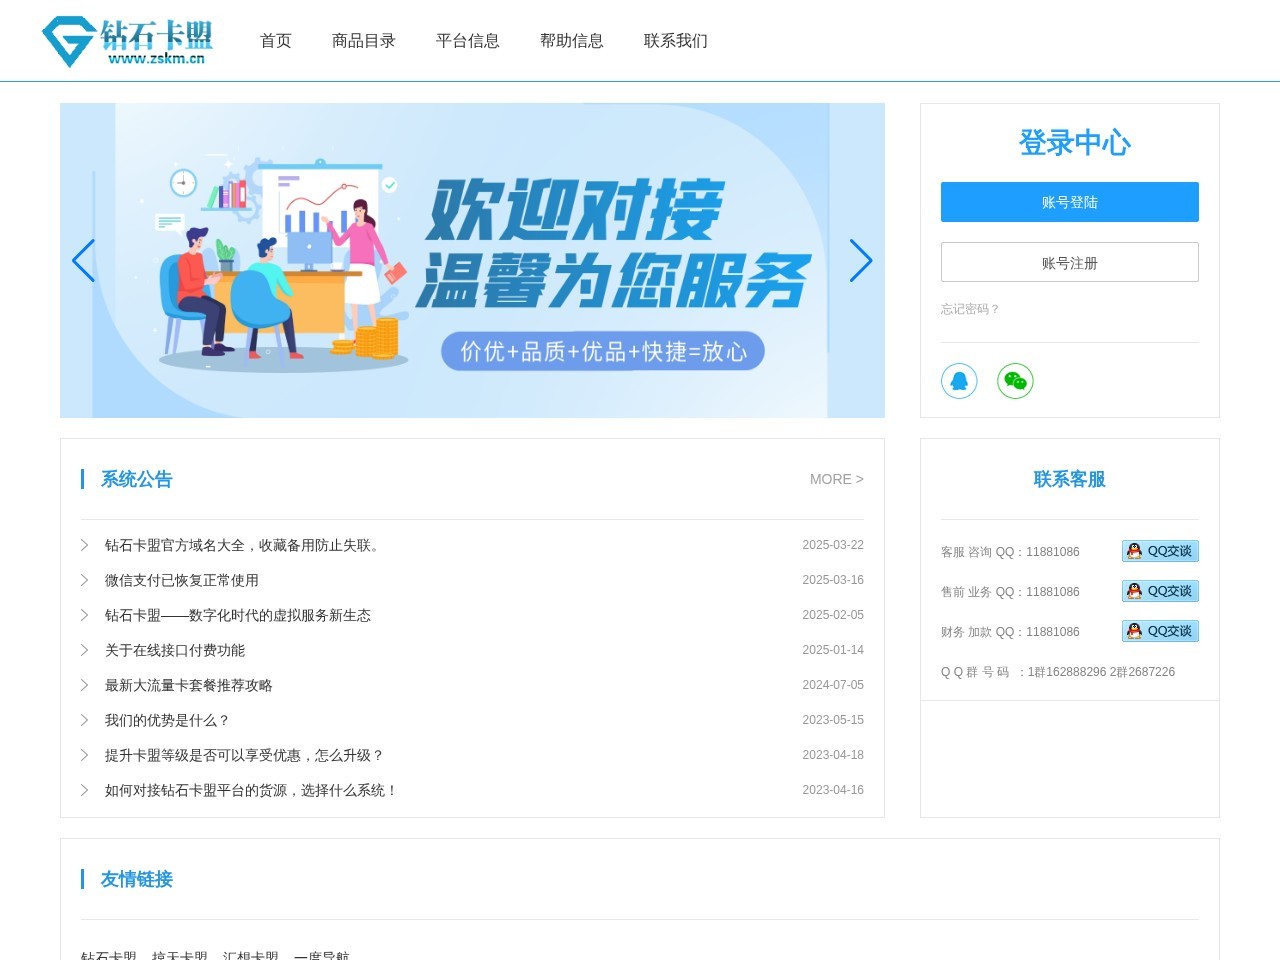This screenshot has width=1280, height=960.
Task: Click the date 2023-05-15
Action: click(833, 720)
